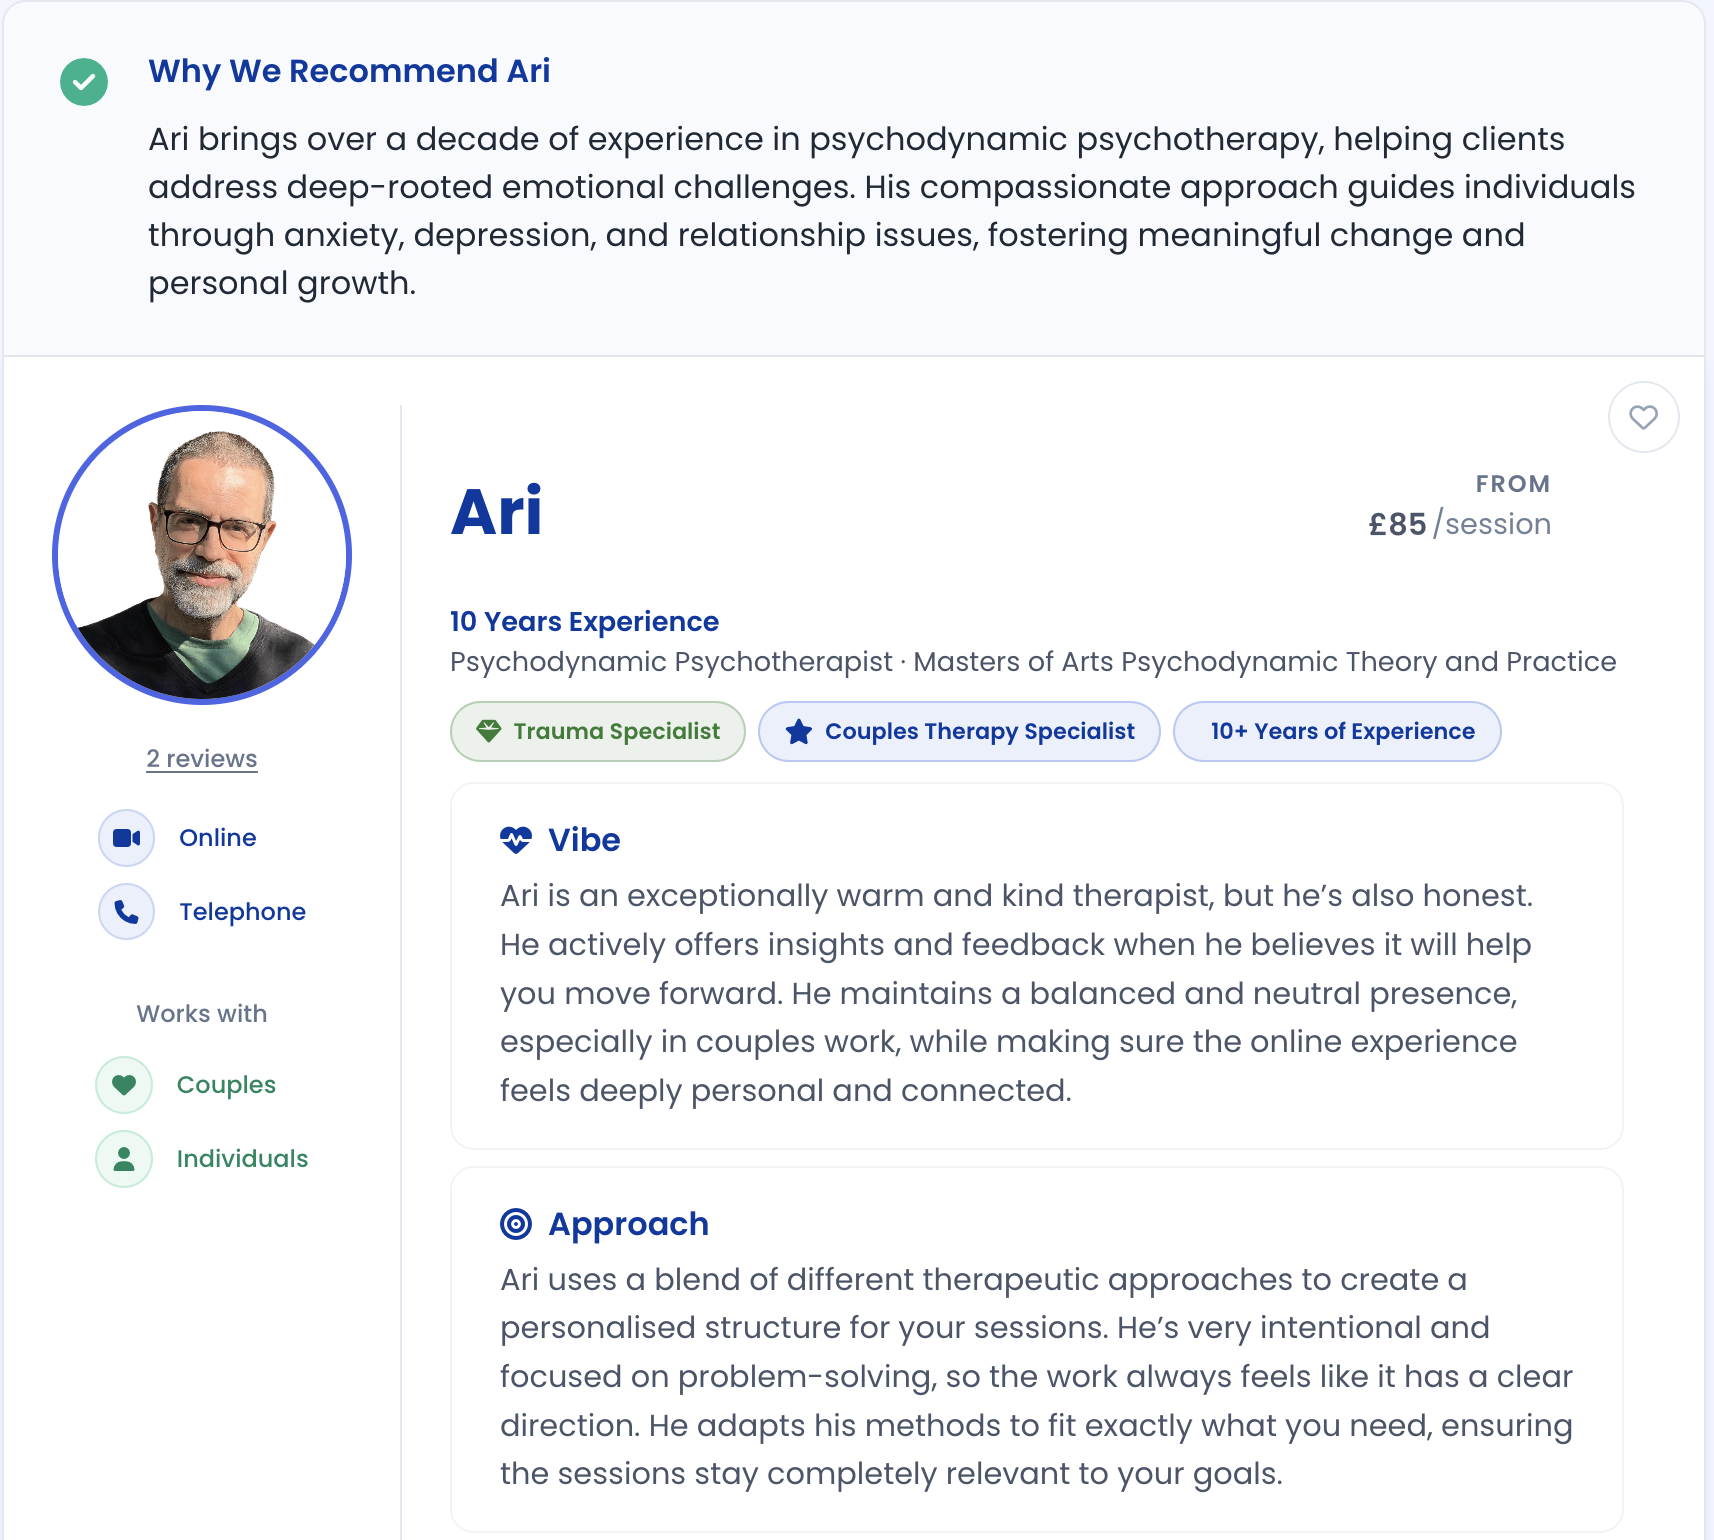Click the Couples heart icon
Image resolution: width=1714 pixels, height=1540 pixels.
124,1085
